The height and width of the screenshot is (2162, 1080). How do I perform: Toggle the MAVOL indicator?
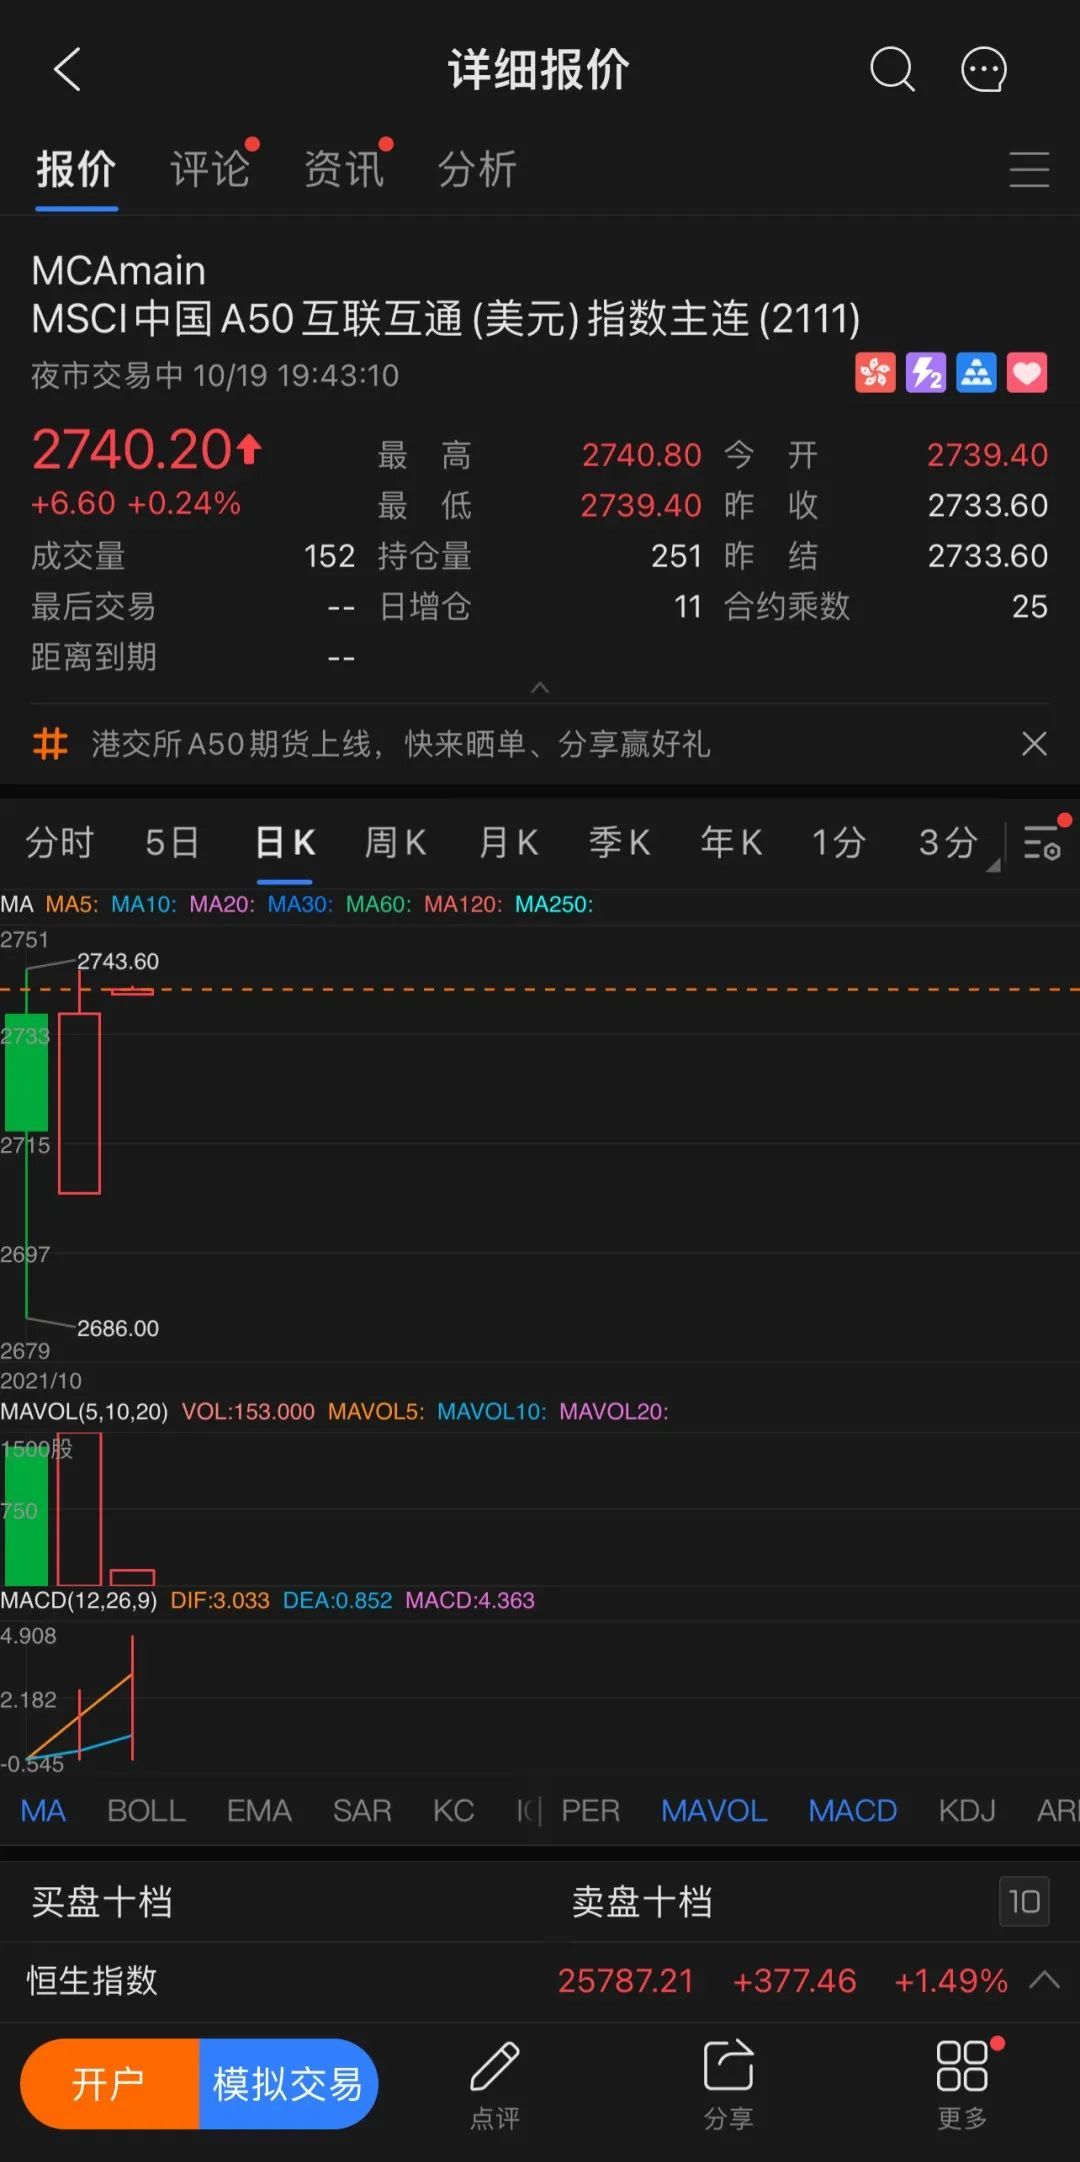tap(713, 1811)
